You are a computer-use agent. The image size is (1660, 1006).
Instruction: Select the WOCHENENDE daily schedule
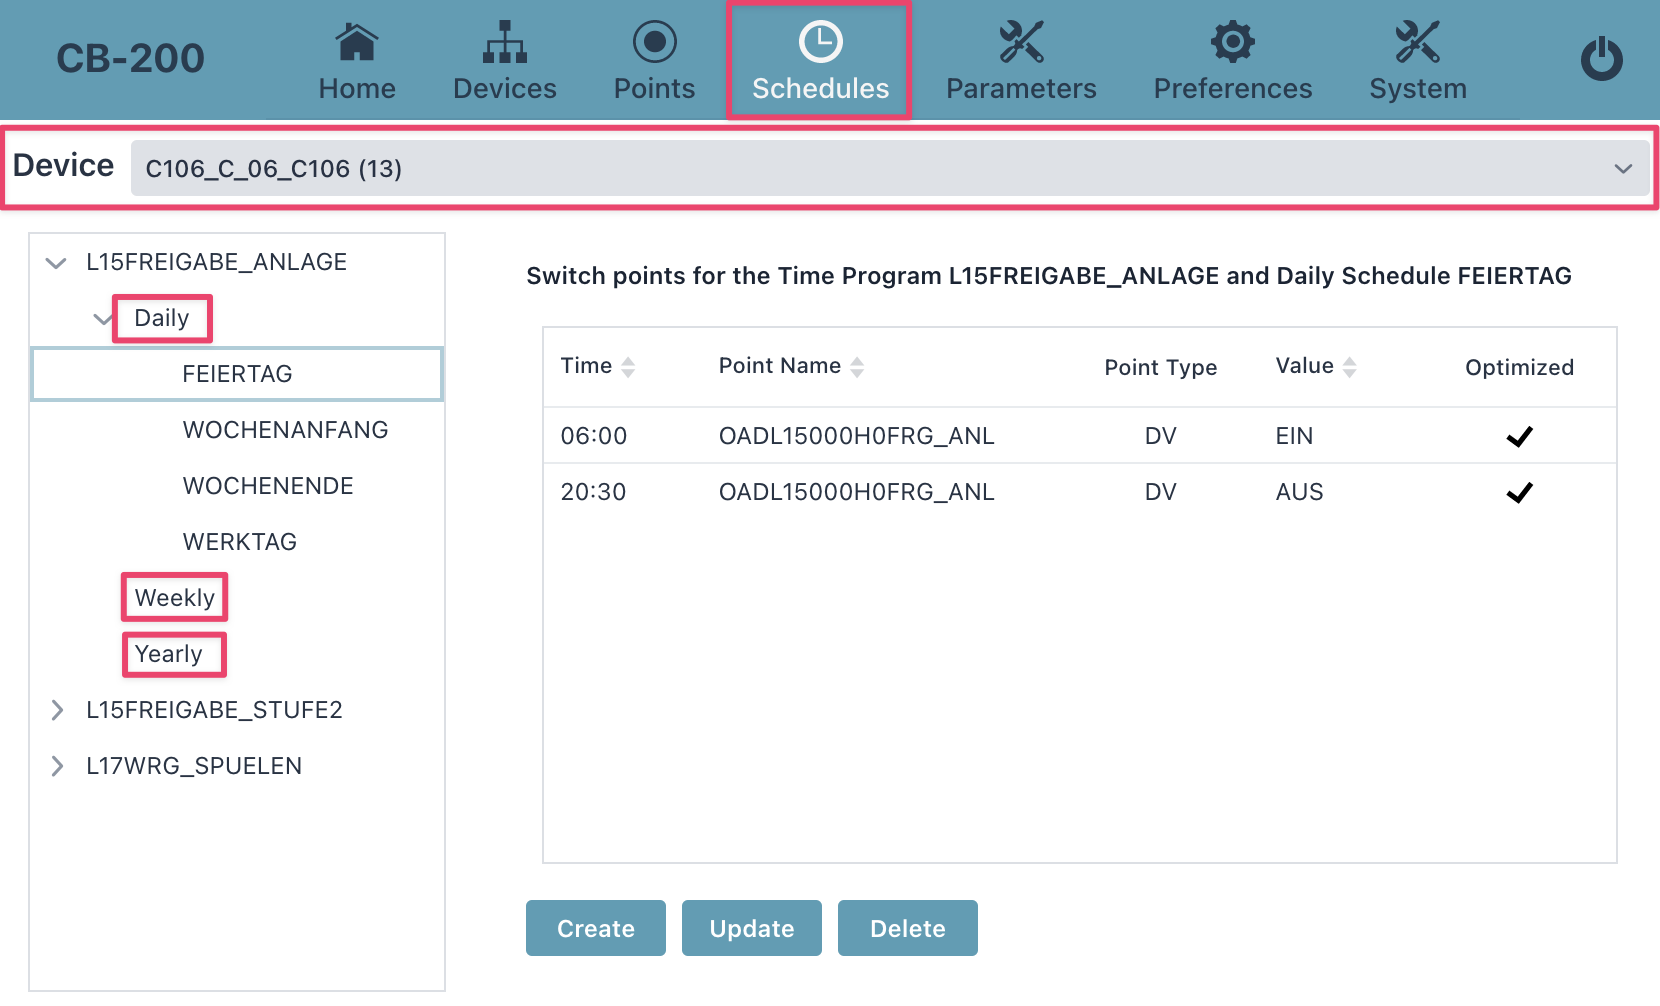click(268, 486)
